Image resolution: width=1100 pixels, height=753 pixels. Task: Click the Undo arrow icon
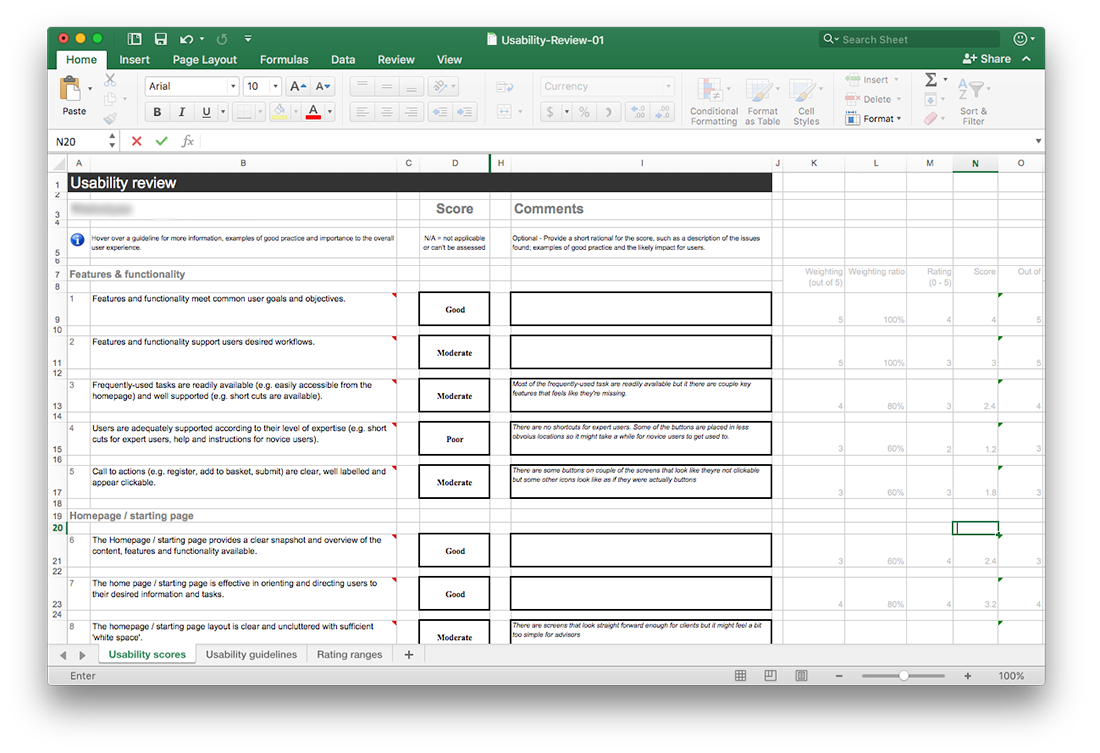pos(186,39)
